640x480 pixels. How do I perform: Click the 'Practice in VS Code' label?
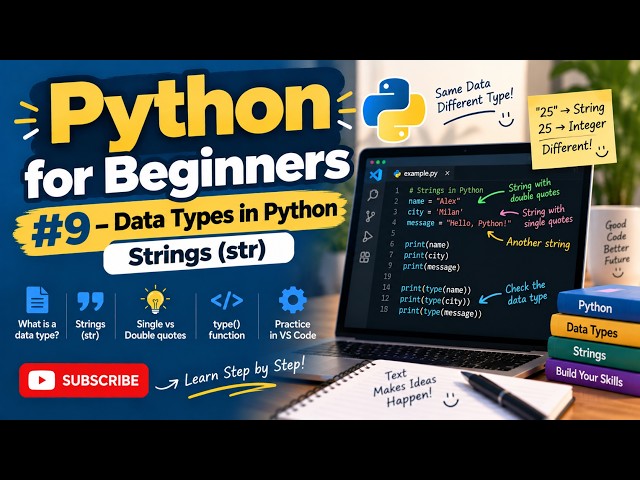293,329
